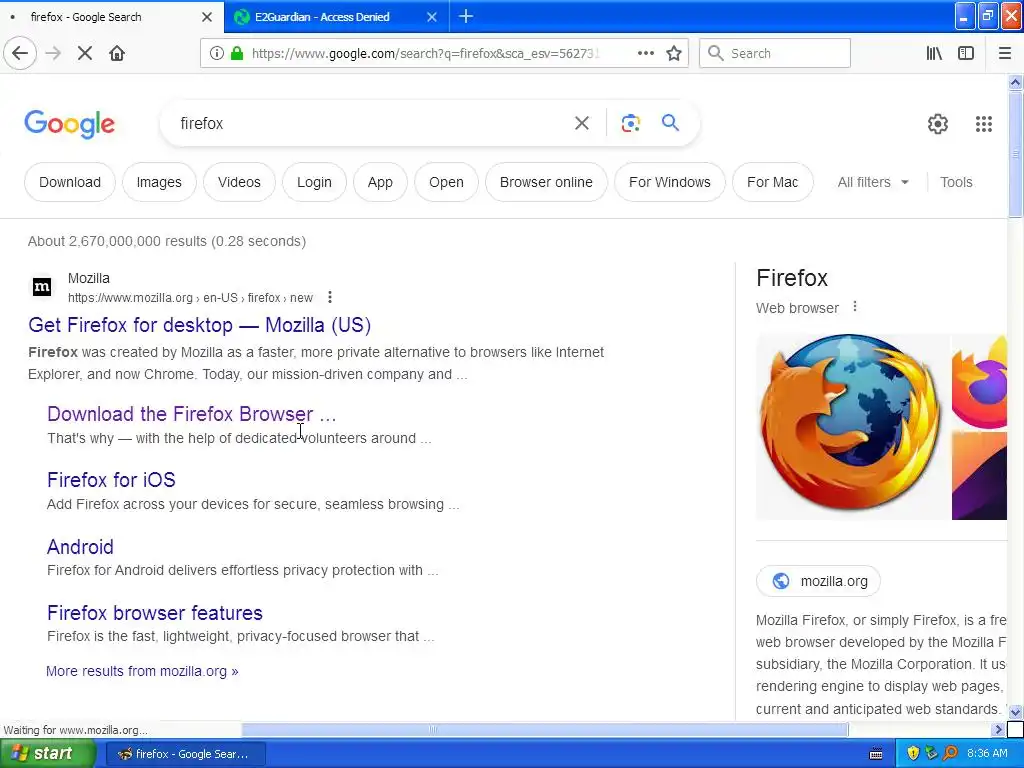Select the Open filter chip

pyautogui.click(x=446, y=182)
